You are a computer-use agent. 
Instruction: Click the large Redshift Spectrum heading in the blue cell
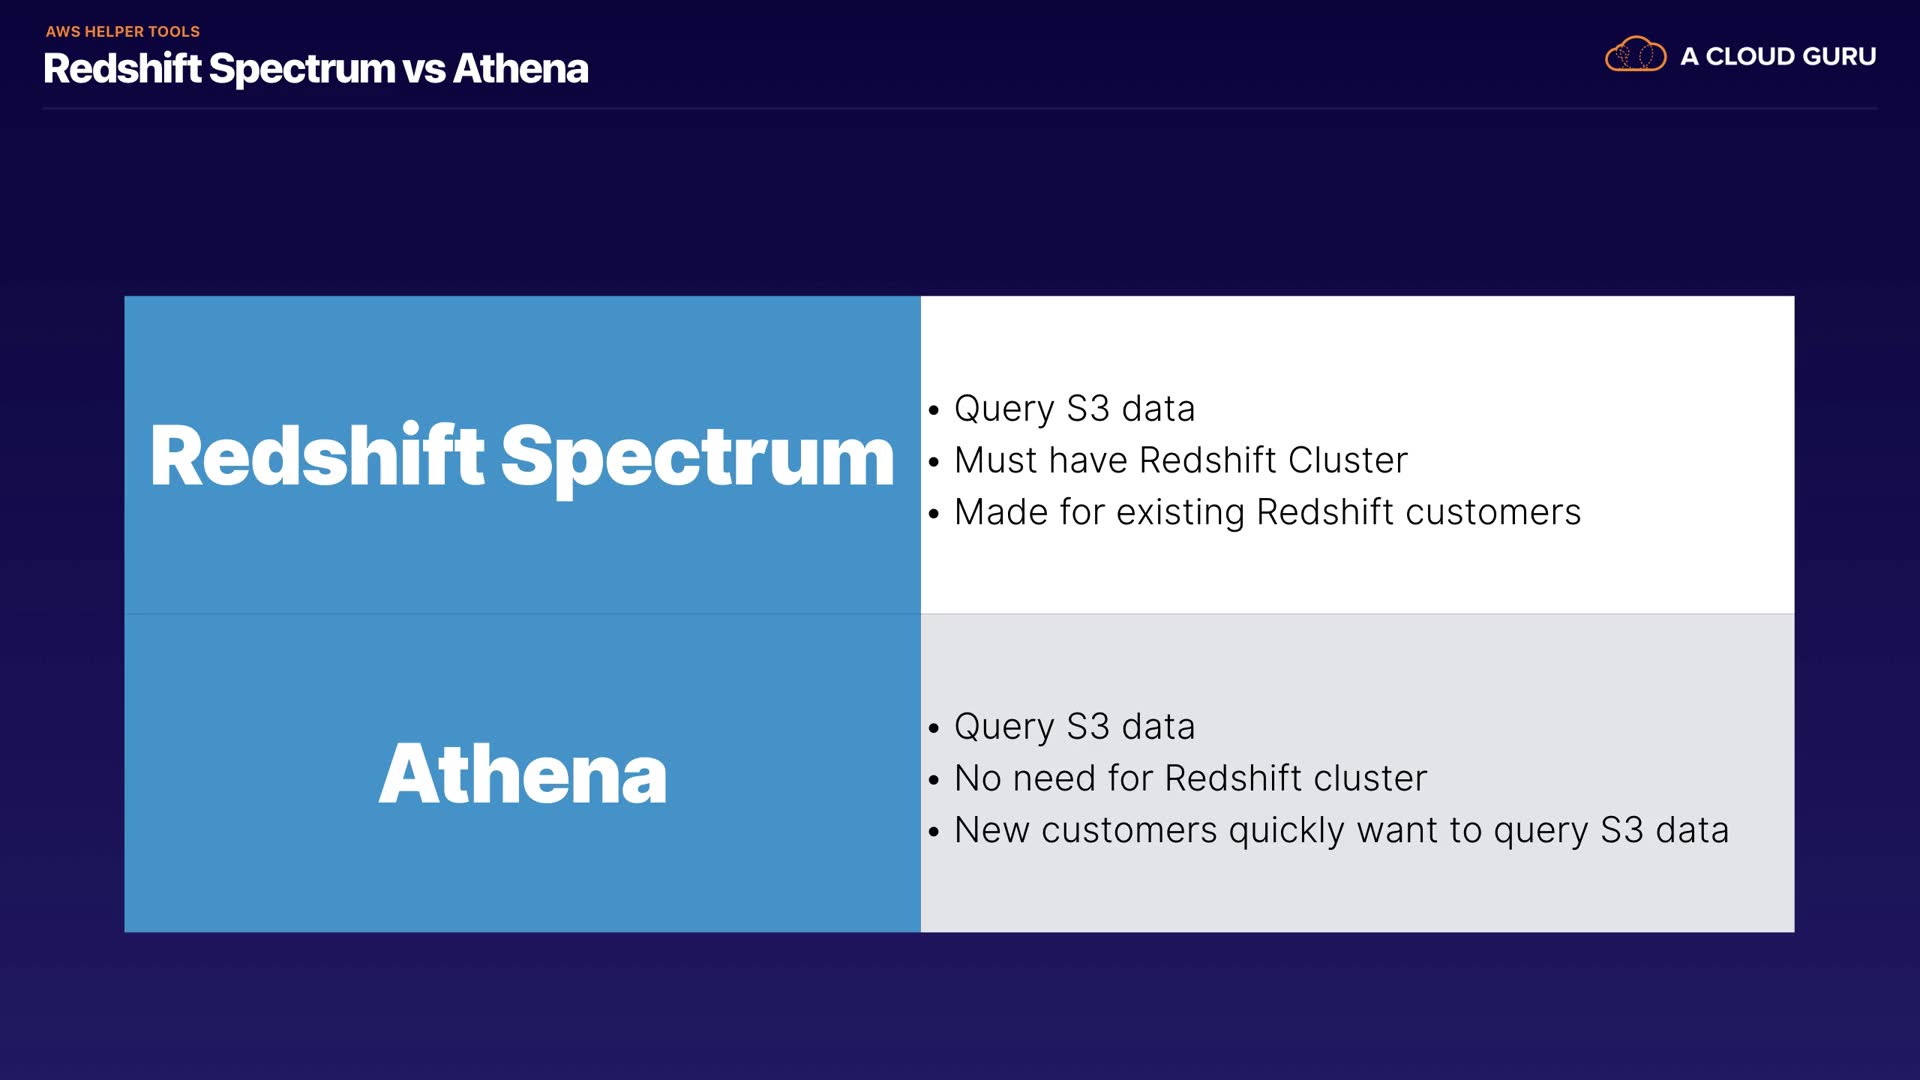click(521, 456)
